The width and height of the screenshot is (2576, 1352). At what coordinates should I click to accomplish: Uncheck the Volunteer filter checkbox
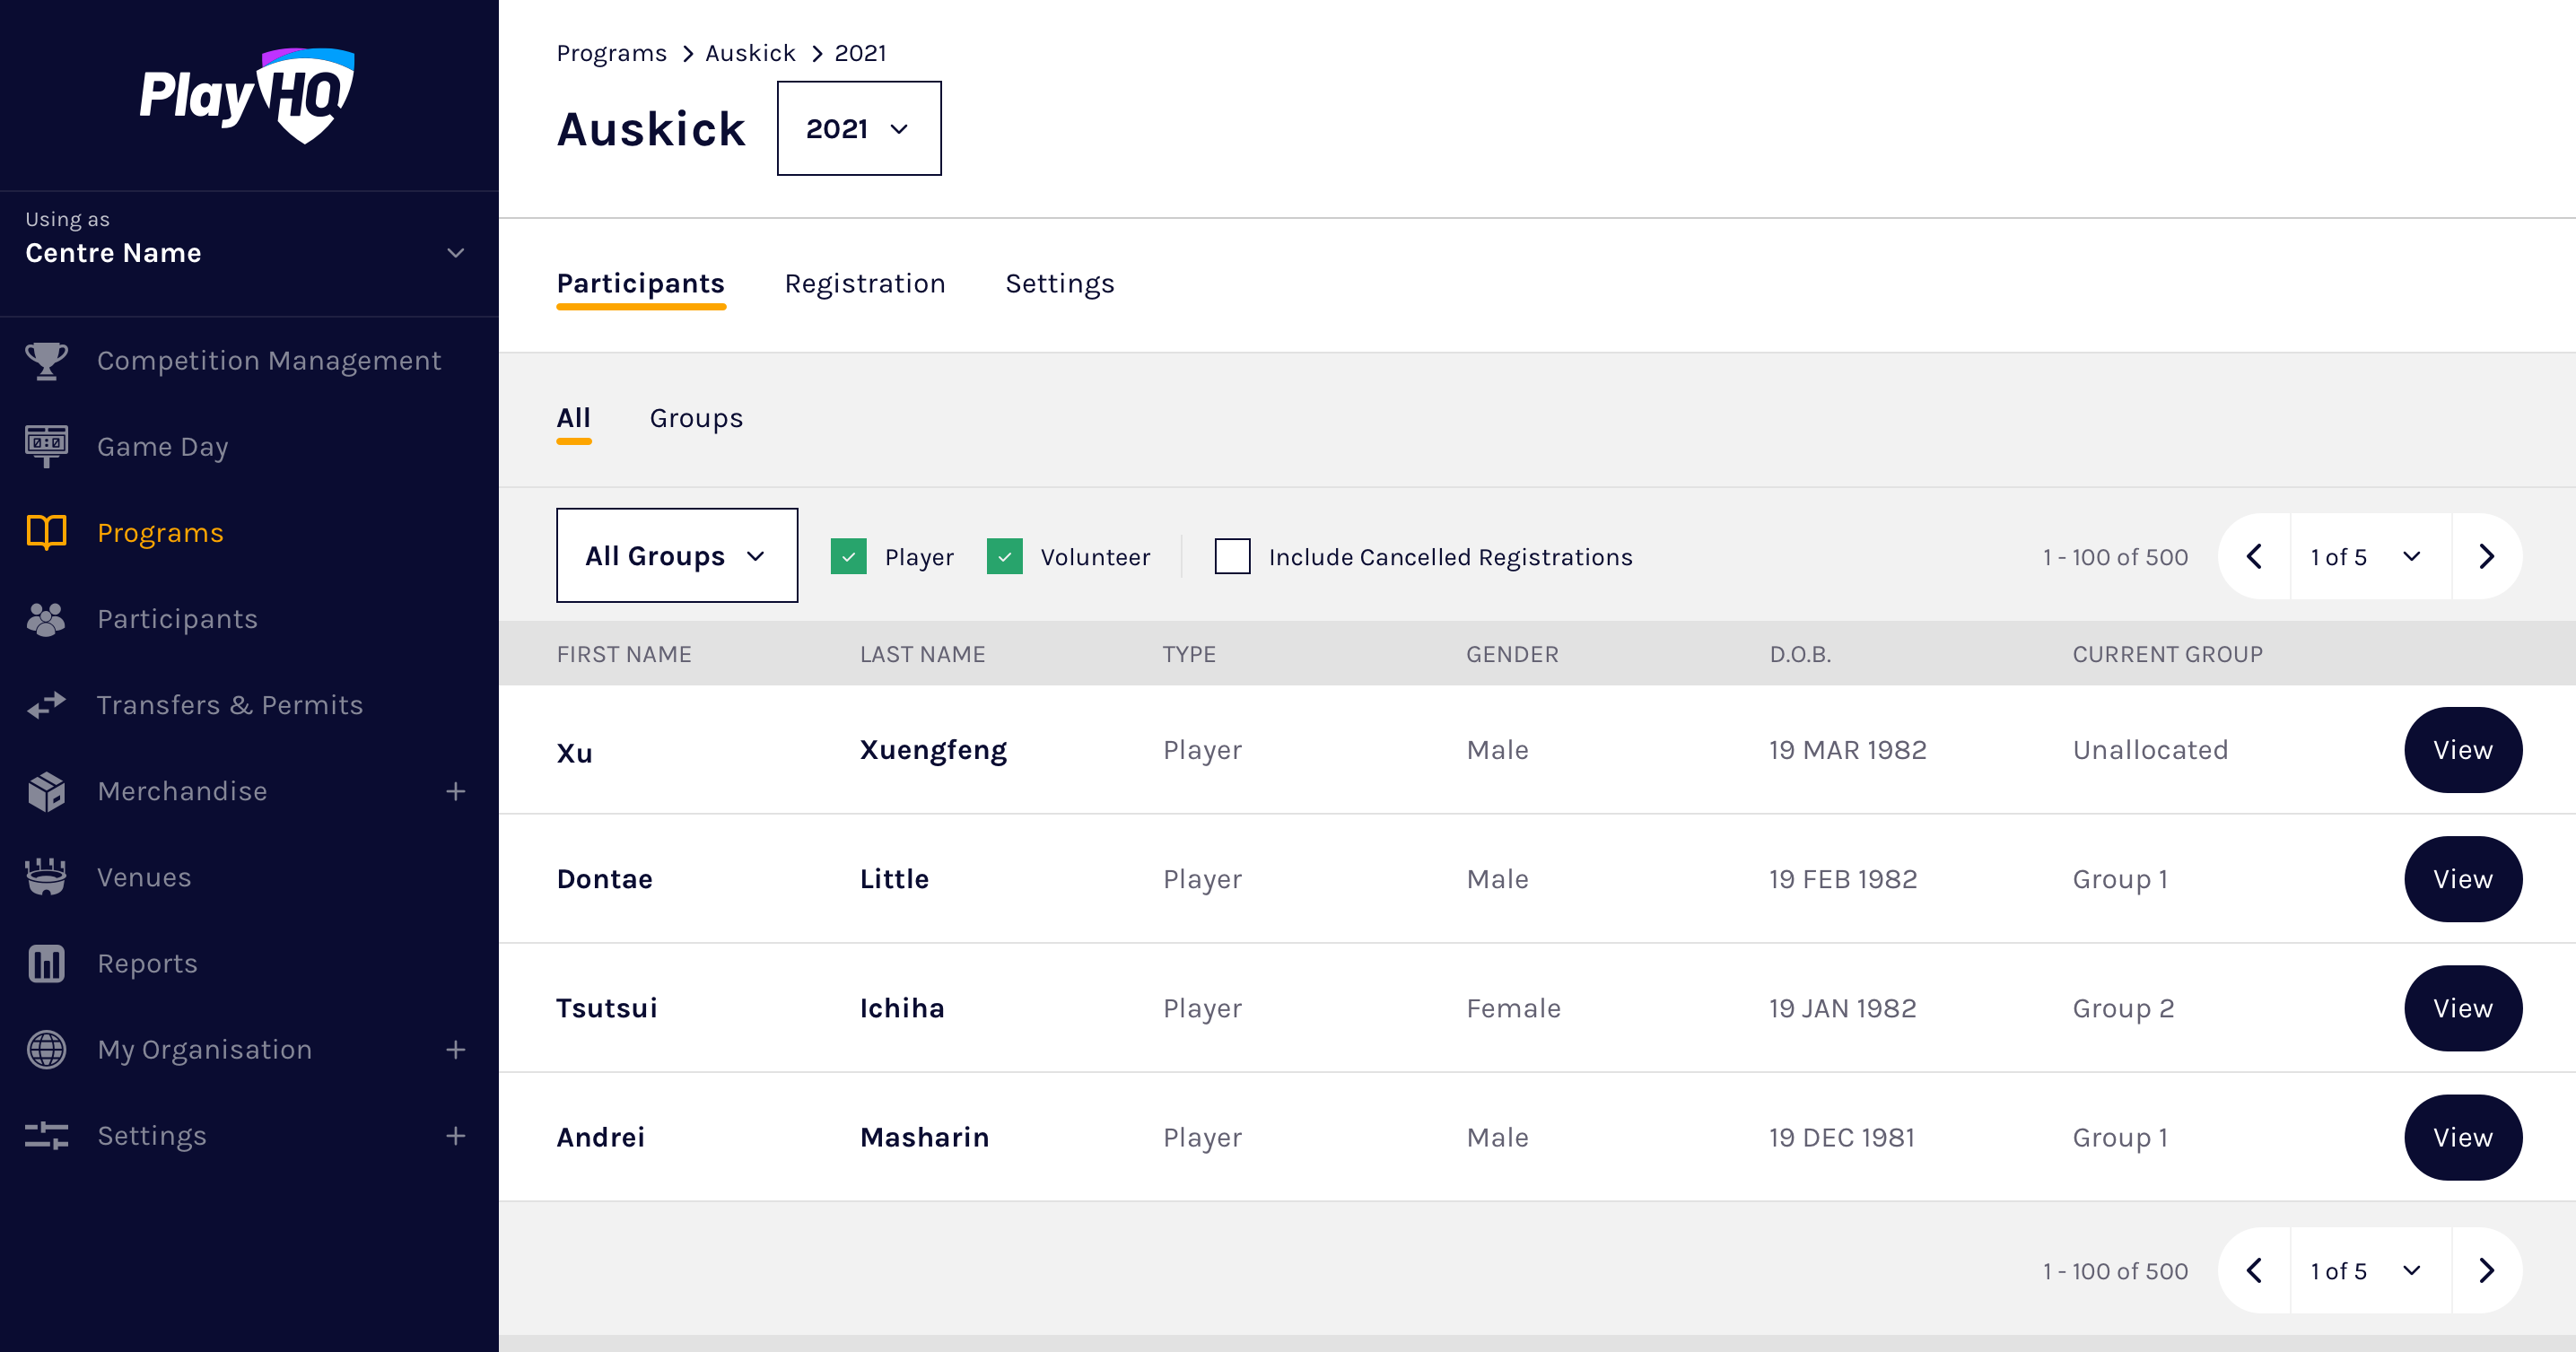[x=1004, y=556]
